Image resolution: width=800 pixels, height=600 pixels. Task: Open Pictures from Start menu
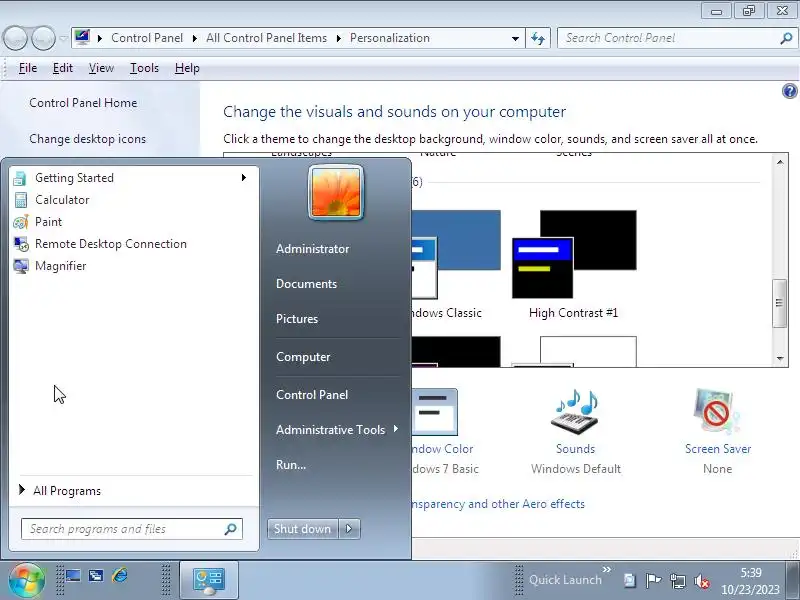point(296,319)
